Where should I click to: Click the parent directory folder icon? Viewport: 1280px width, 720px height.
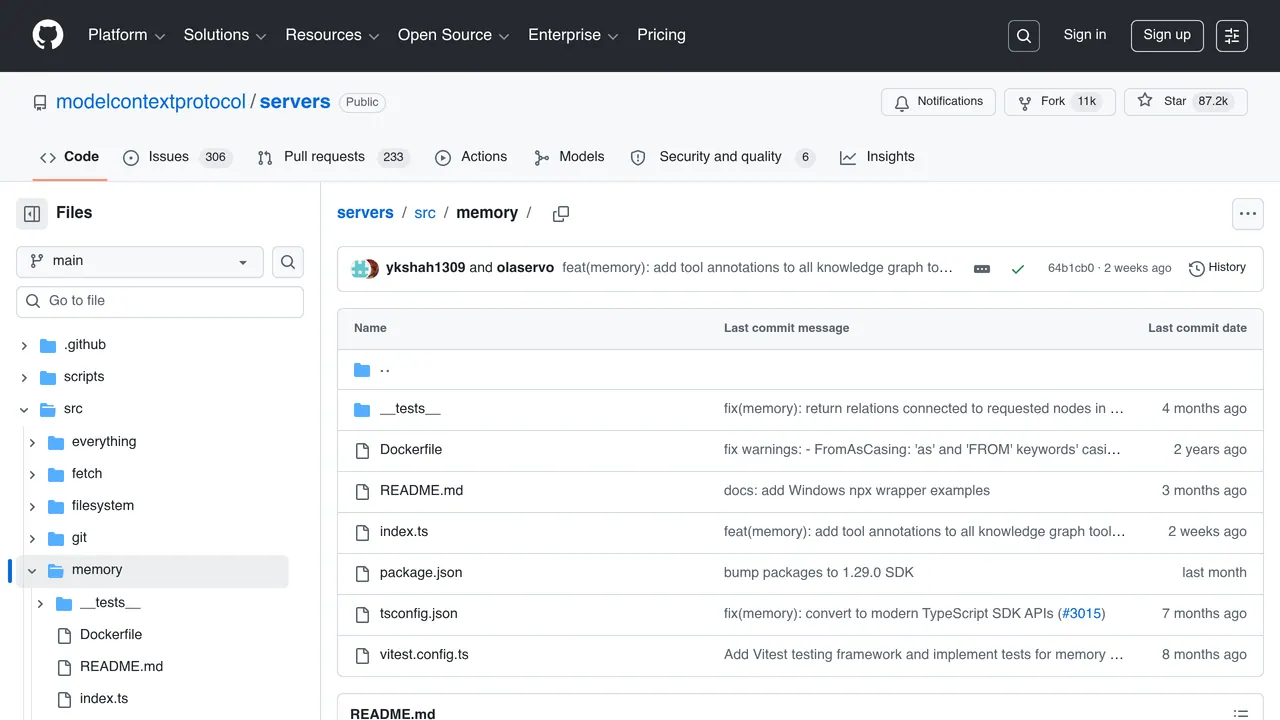tap(362, 370)
